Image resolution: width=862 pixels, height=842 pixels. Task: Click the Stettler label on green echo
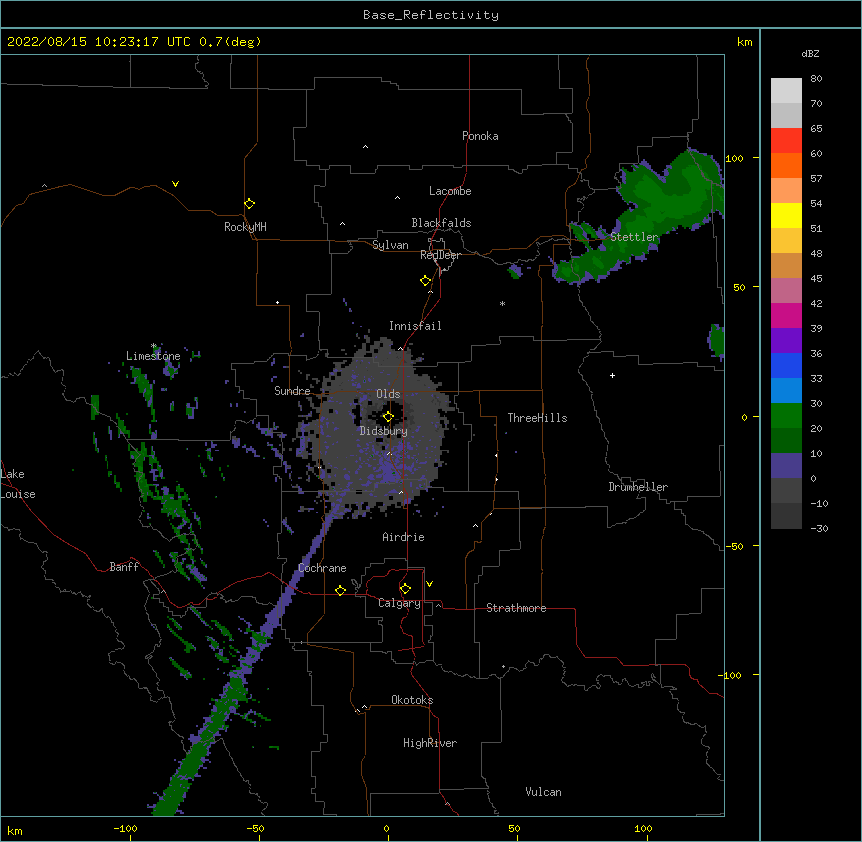[x=634, y=237]
